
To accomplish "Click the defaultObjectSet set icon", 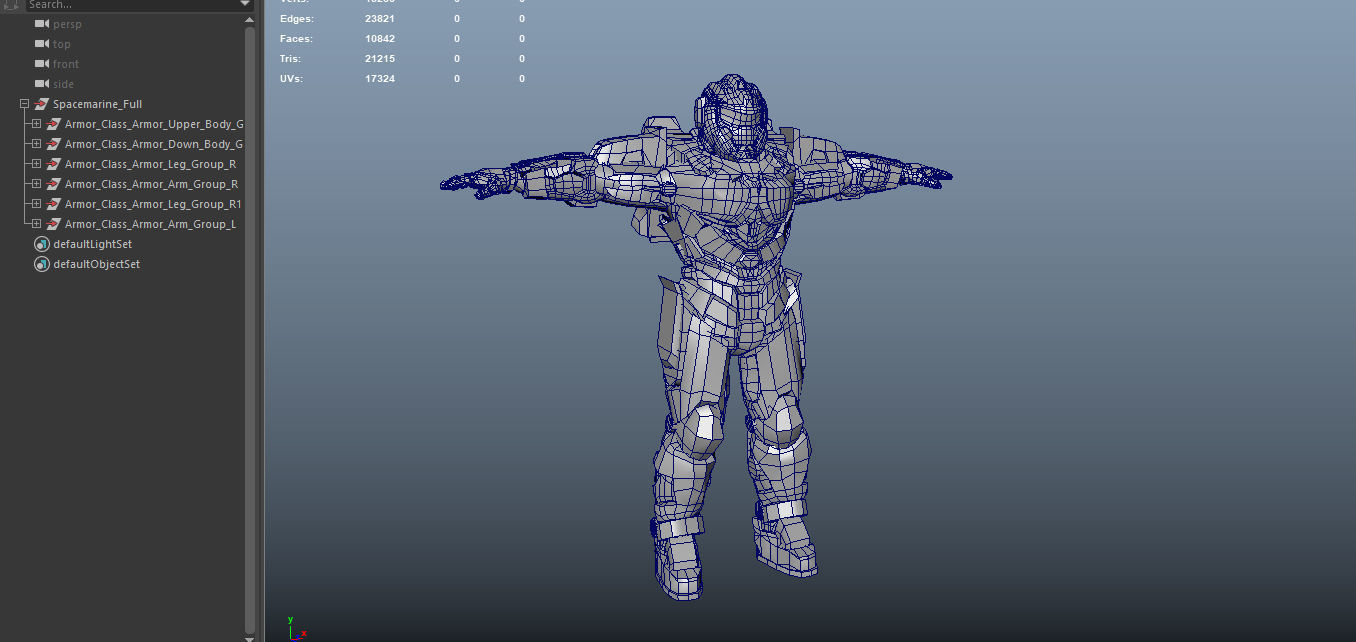I will (42, 264).
